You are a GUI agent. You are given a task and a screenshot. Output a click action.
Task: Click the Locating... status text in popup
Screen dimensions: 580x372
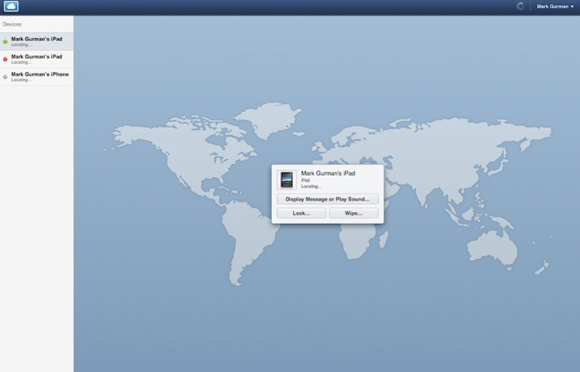point(311,186)
